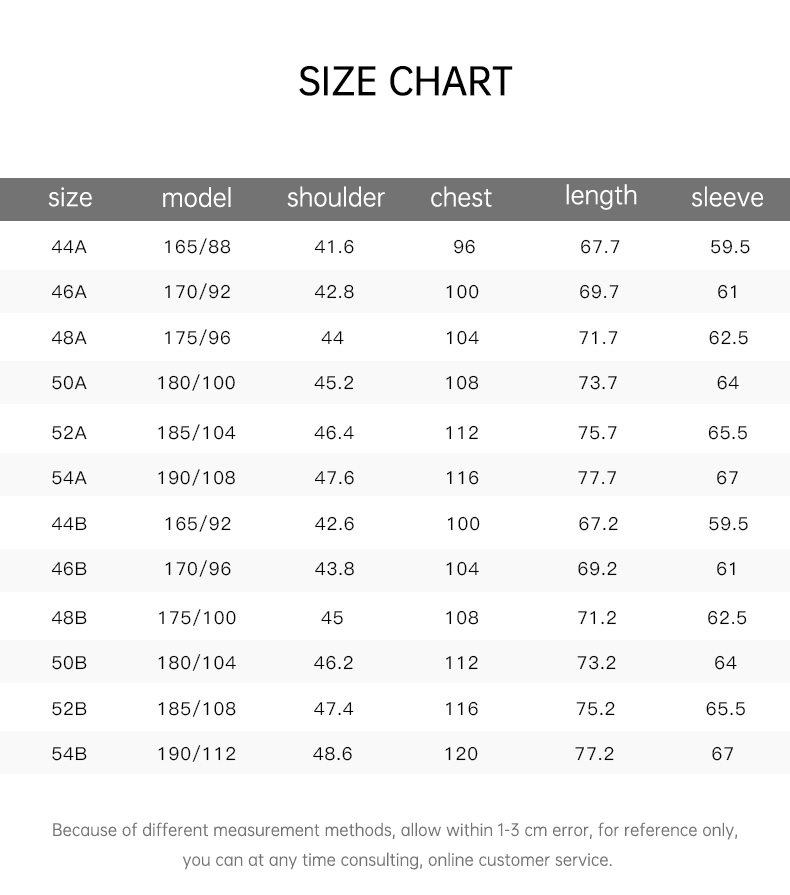
Task: Click the SIZE CHART title
Action: (405, 82)
